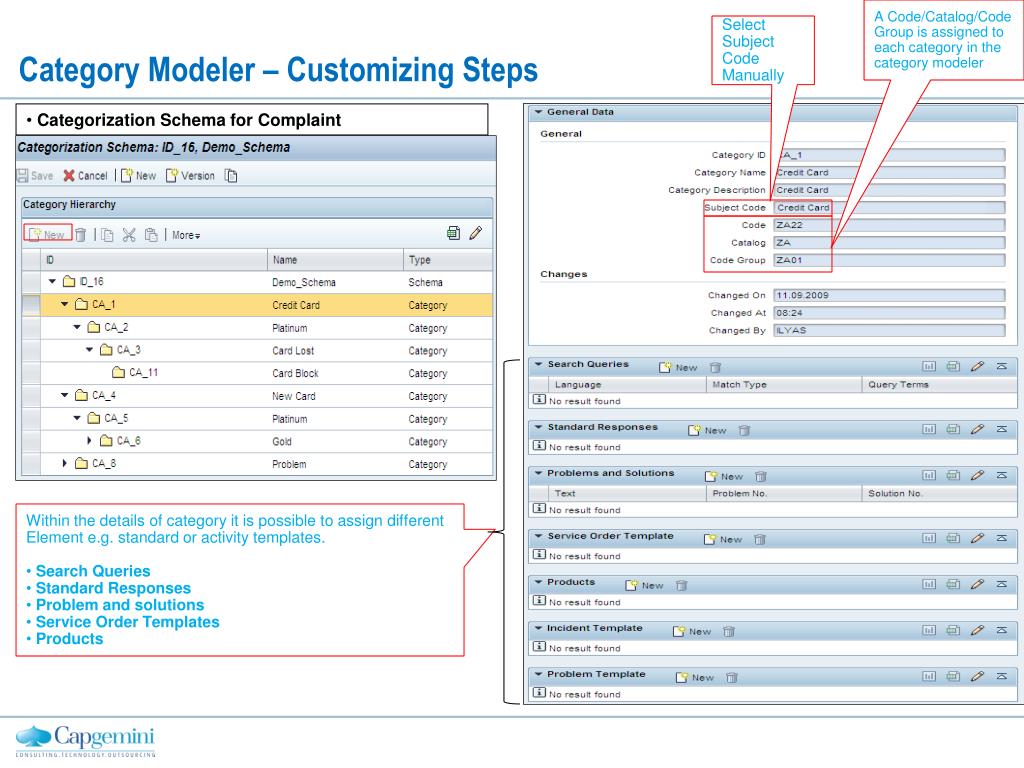
Task: Click the row selector for CA_1
Action: click(x=31, y=305)
